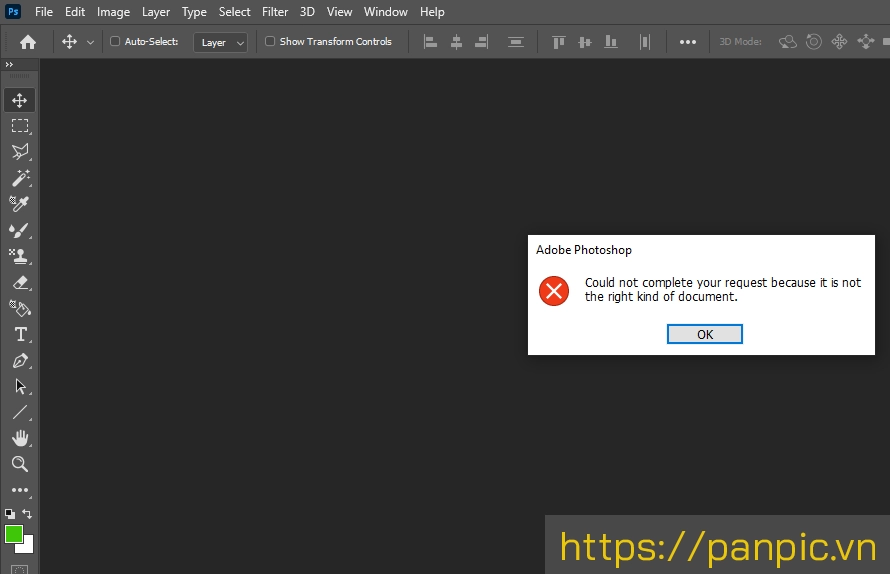
Task: Open the File menu
Action: (44, 12)
